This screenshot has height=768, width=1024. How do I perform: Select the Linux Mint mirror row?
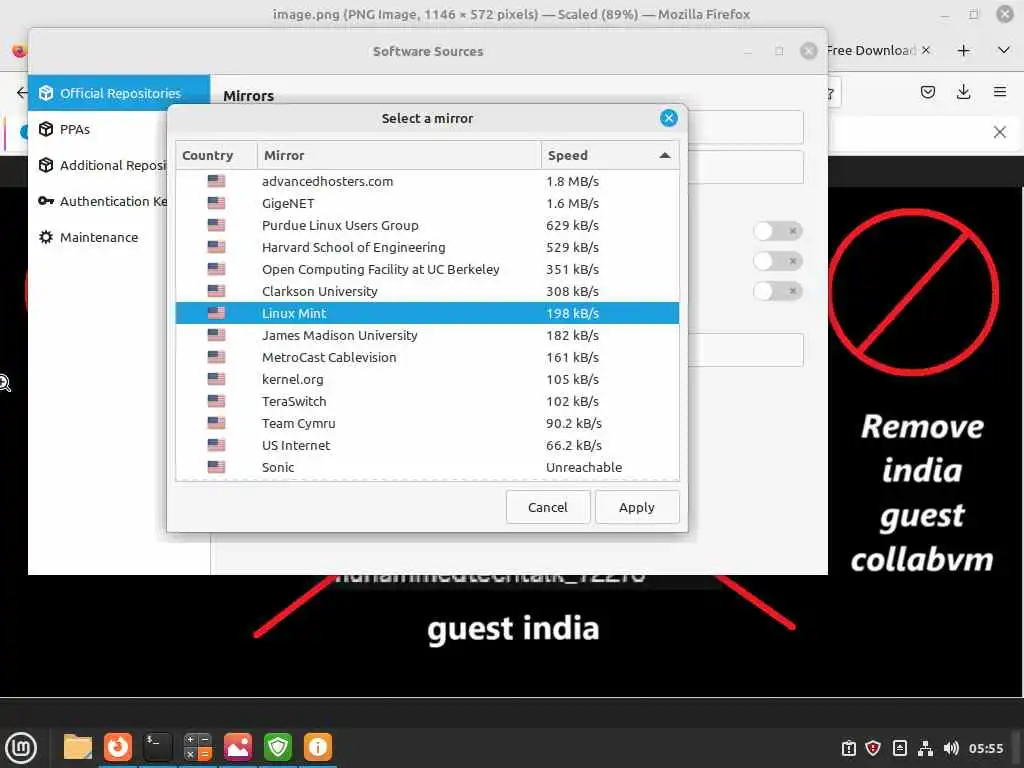[427, 313]
